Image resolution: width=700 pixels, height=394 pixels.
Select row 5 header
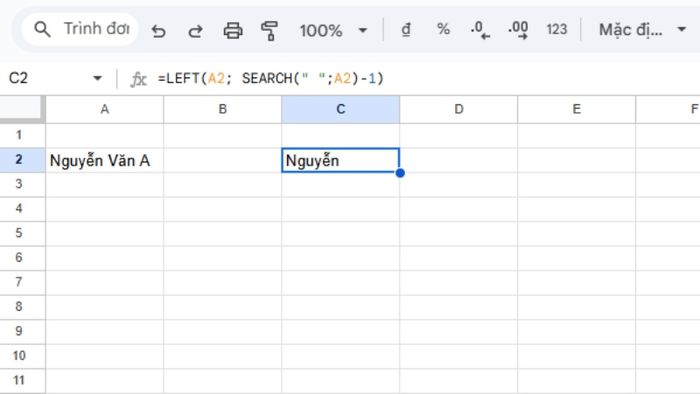[22, 233]
